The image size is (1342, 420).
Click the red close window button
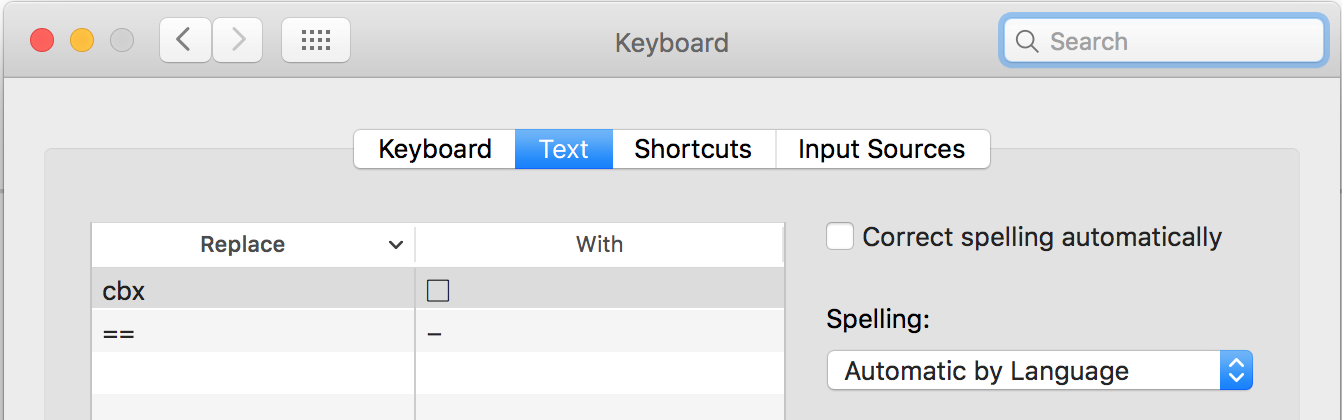42,41
